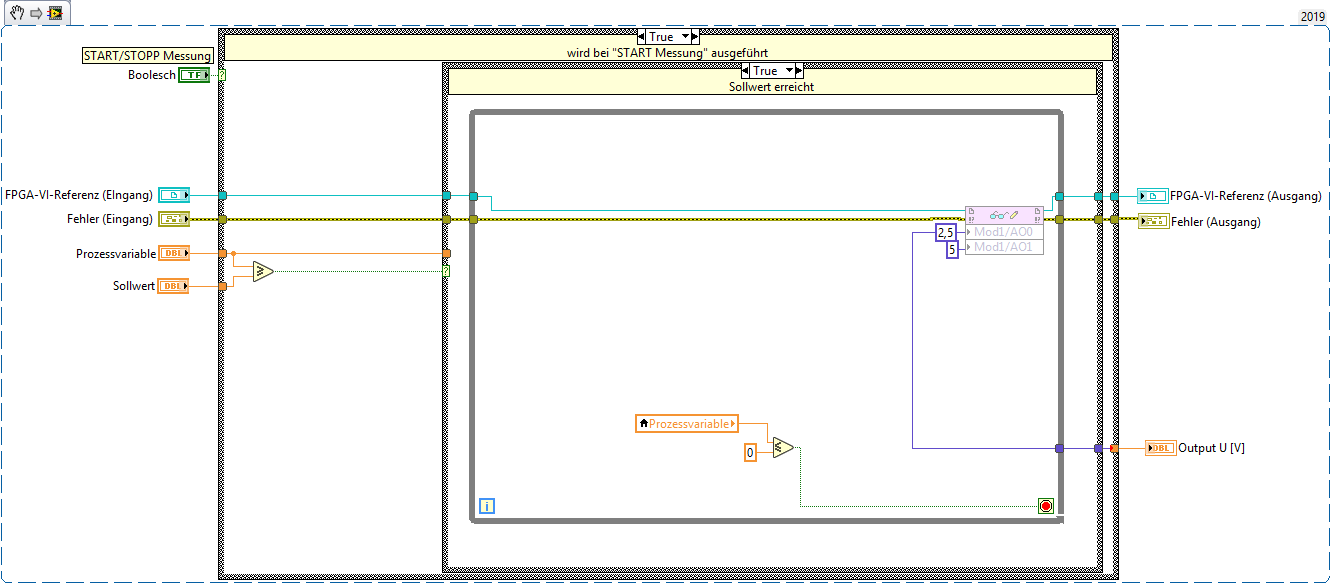The height and width of the screenshot is (584, 1331).
Task: Click the 2019 version label
Action: click(x=1312, y=16)
